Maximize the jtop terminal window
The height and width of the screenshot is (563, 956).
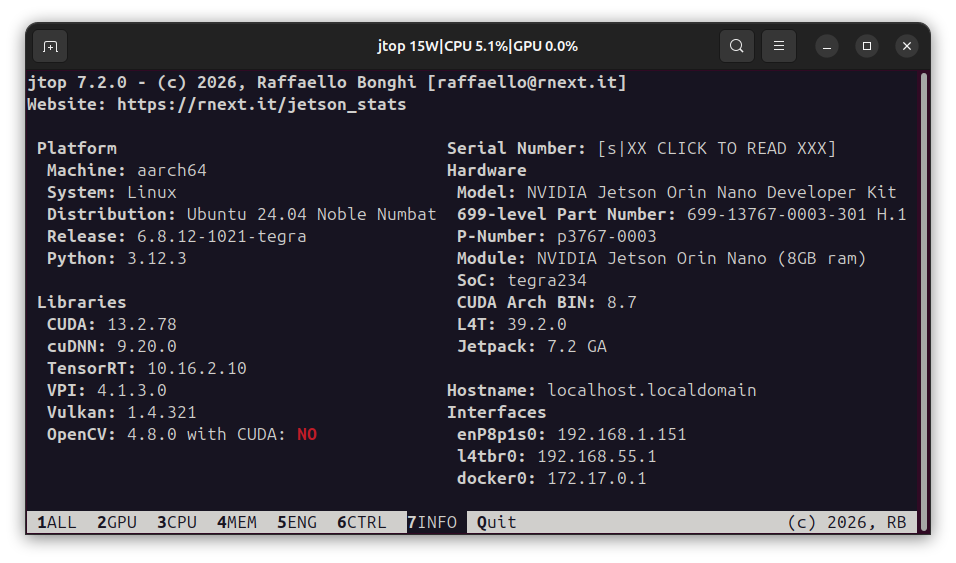[866, 46]
